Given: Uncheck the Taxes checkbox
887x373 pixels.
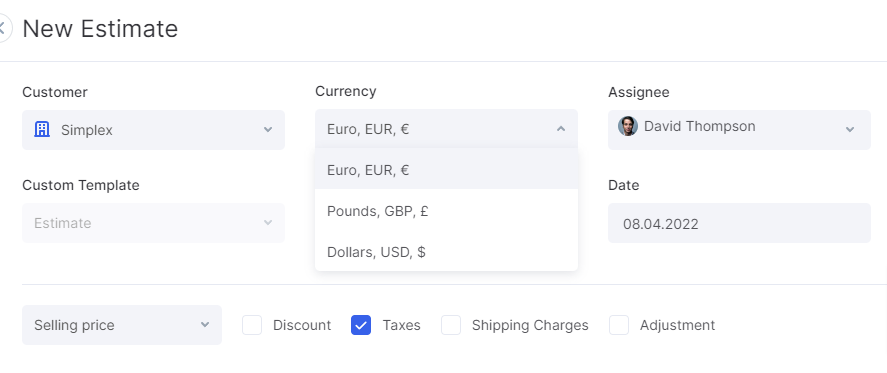Looking at the screenshot, I should (361, 325).
